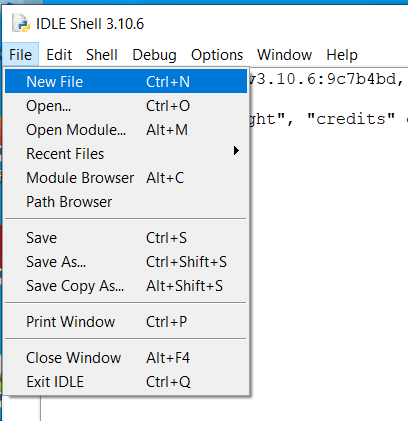Click the "credits" text in shell output
Image resolution: width=408 pixels, height=421 pixels.
pos(351,119)
